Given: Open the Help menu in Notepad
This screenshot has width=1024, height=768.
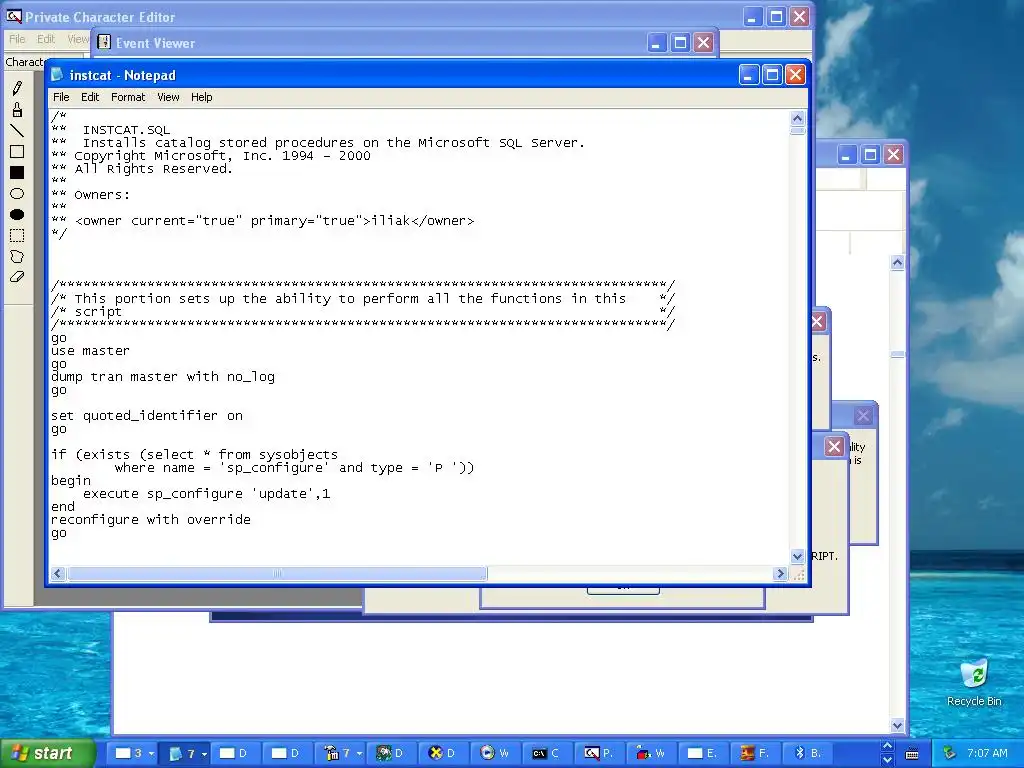Looking at the screenshot, I should pyautogui.click(x=201, y=97).
